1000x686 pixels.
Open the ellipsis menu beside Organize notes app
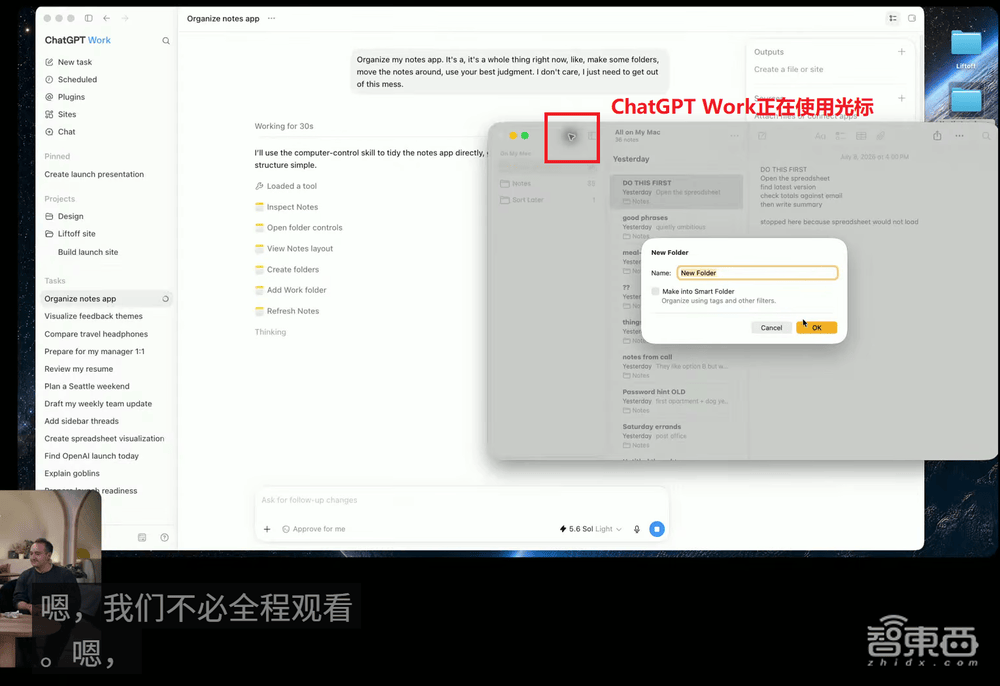(272, 18)
